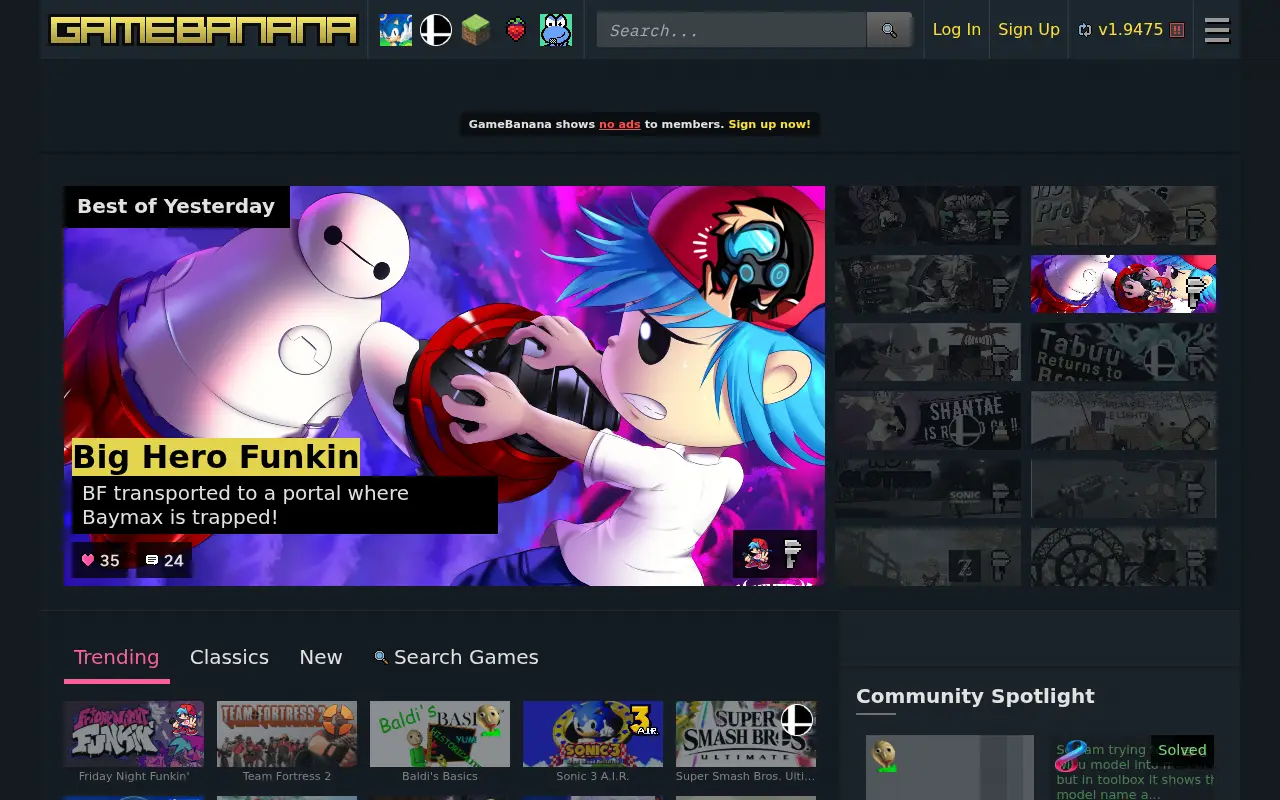Open the Search Games tab
Image resolution: width=1280 pixels, height=800 pixels.
click(x=456, y=657)
